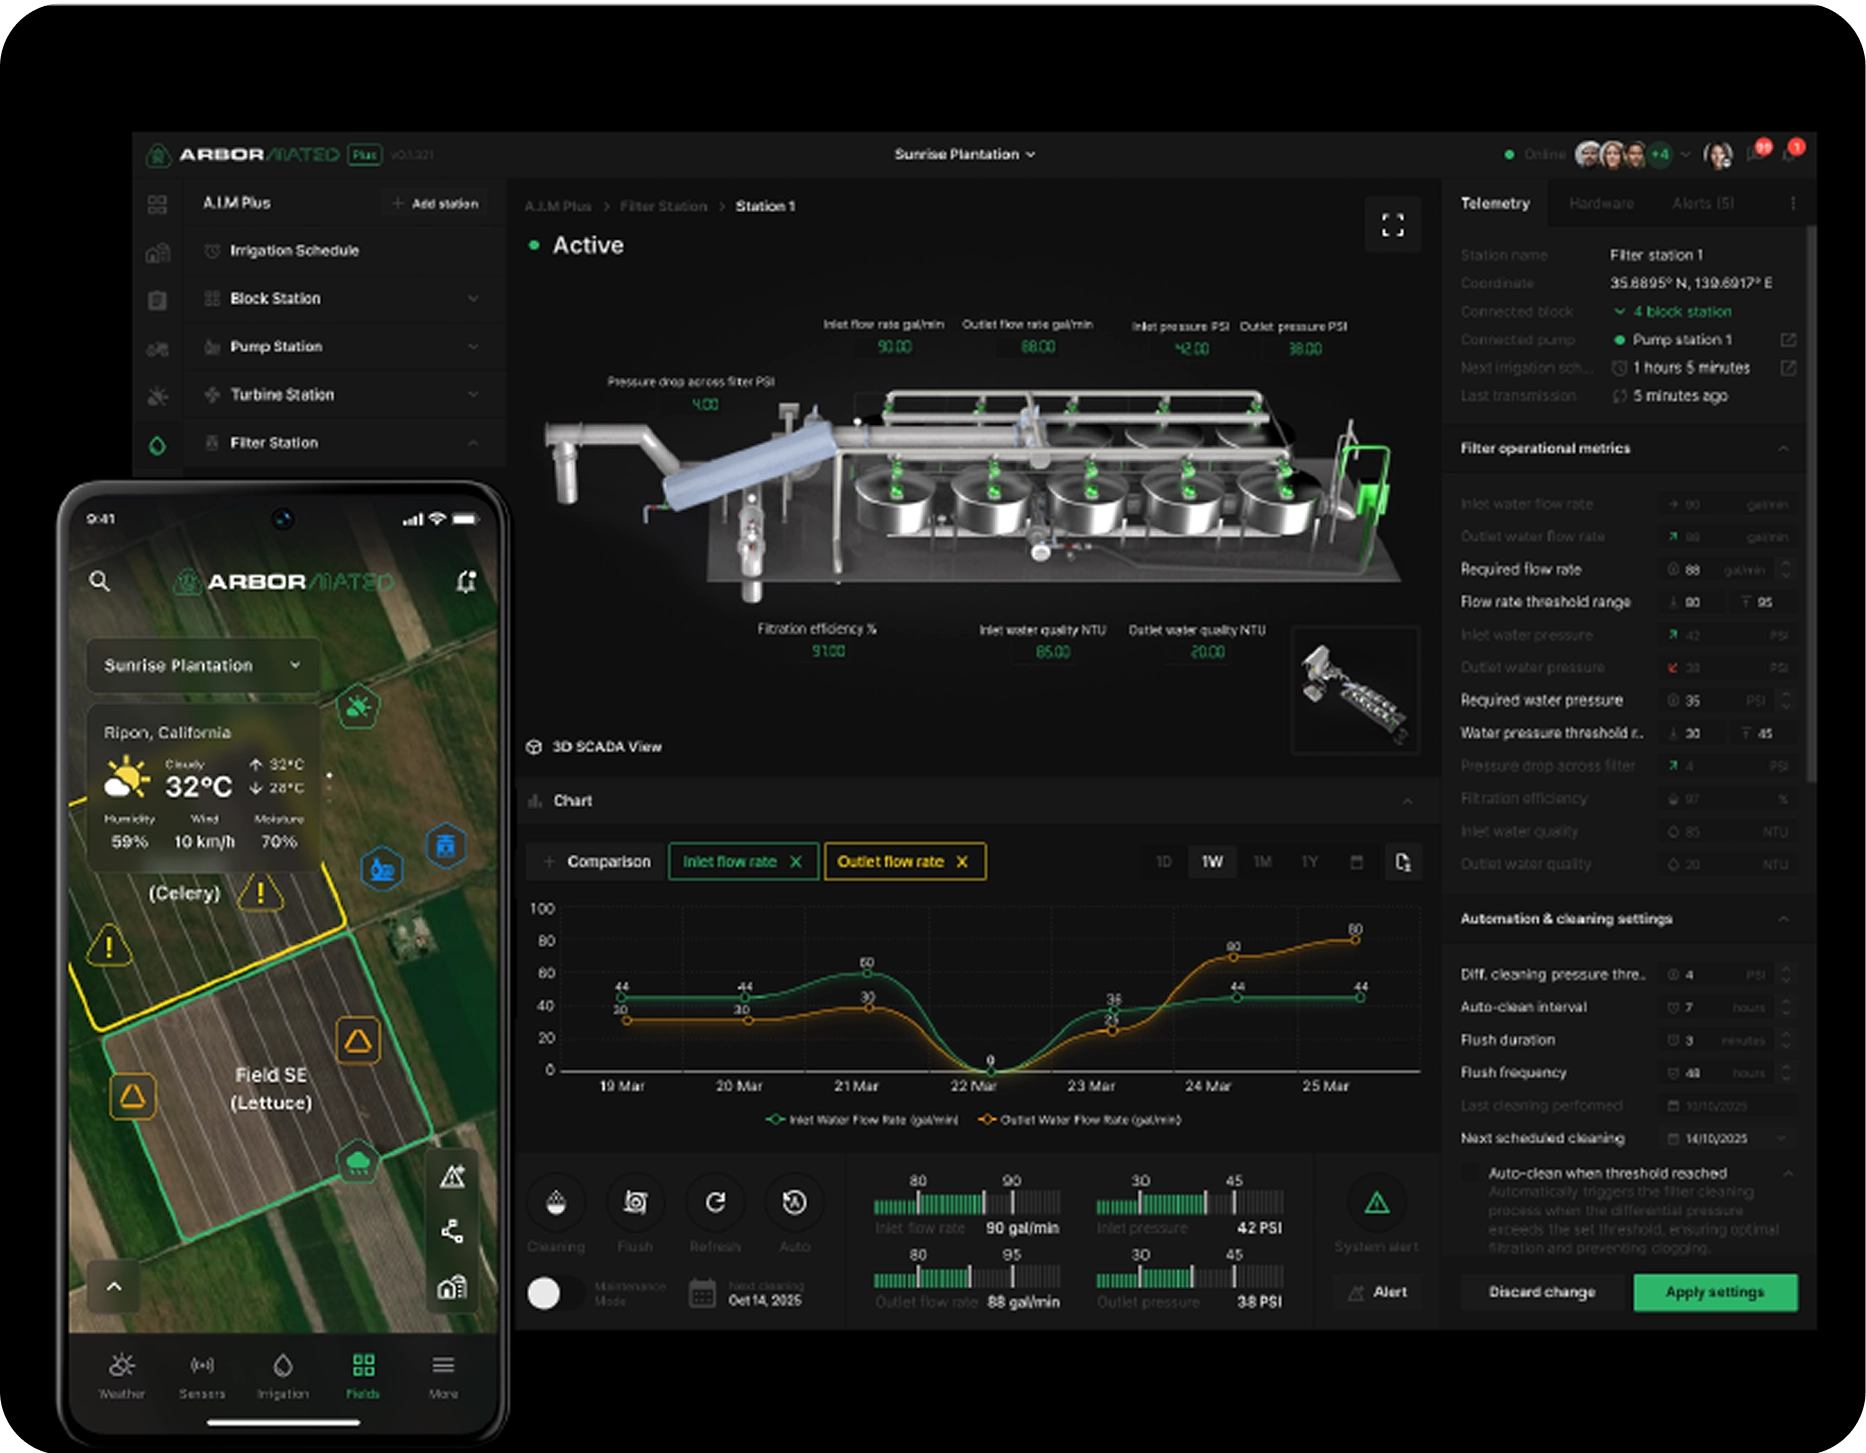Screen dimensions: 1866x1453
Task: Click the chart export file icon
Action: pos(1402,862)
